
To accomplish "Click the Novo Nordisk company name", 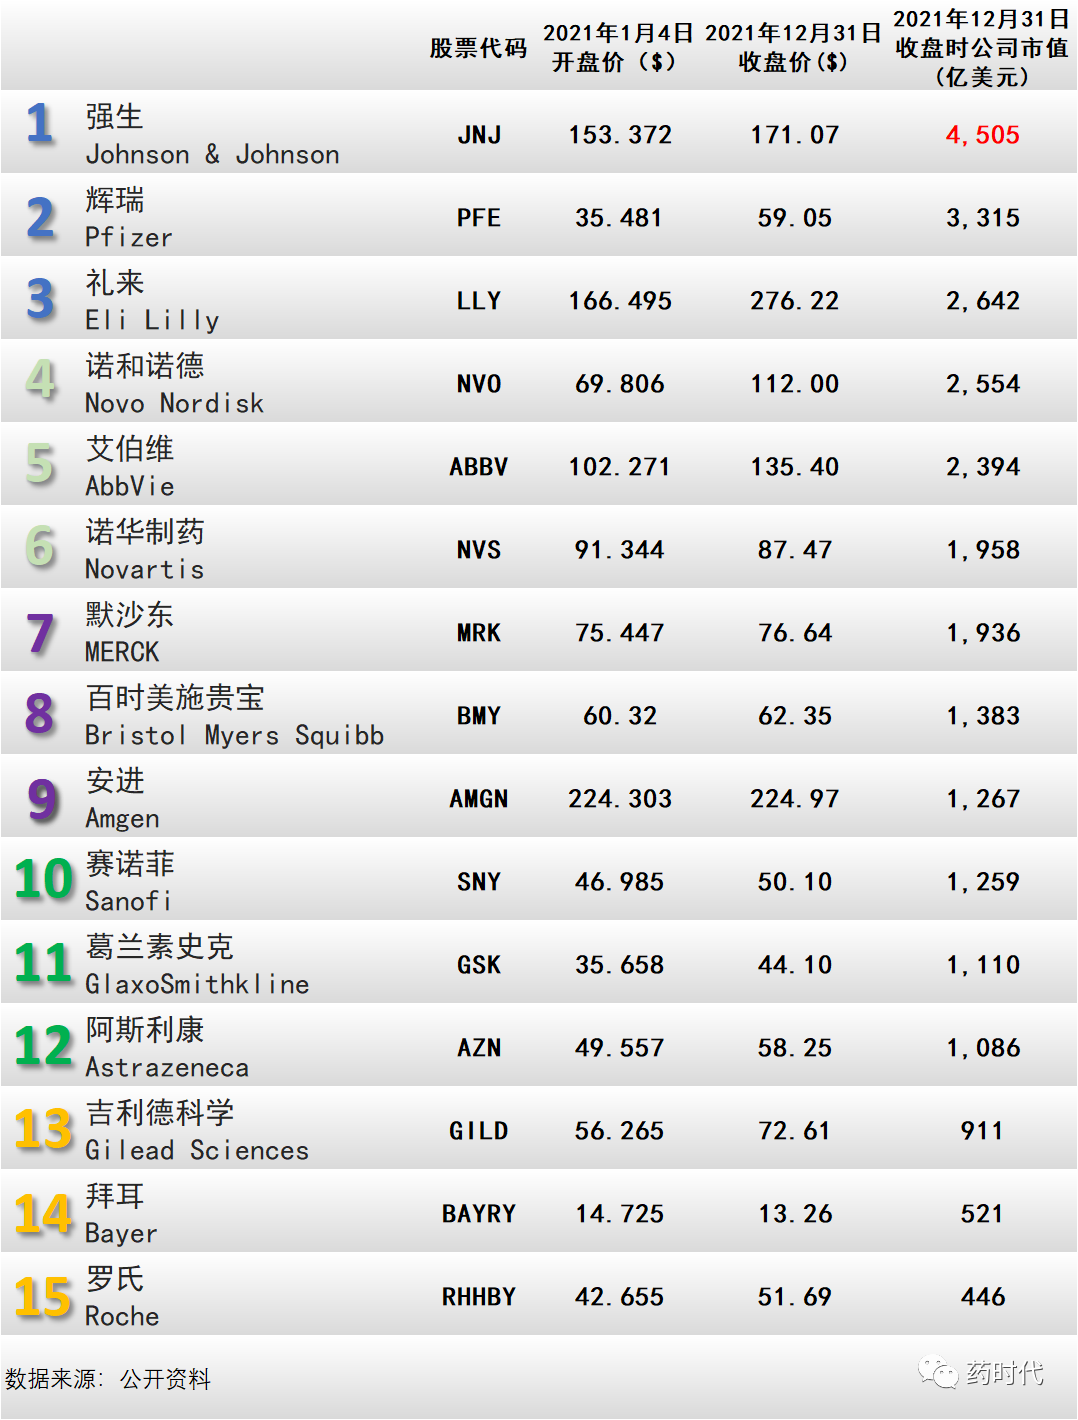I will click(174, 403).
